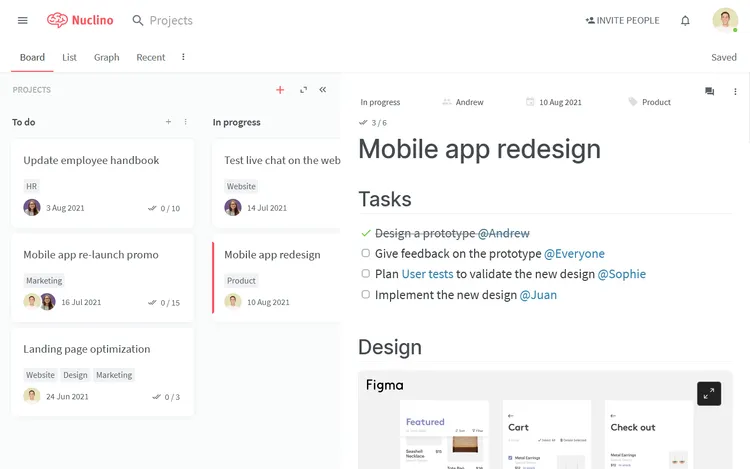Click Website tag on Test live chat card
This screenshot has height=469, width=750.
click(x=241, y=186)
